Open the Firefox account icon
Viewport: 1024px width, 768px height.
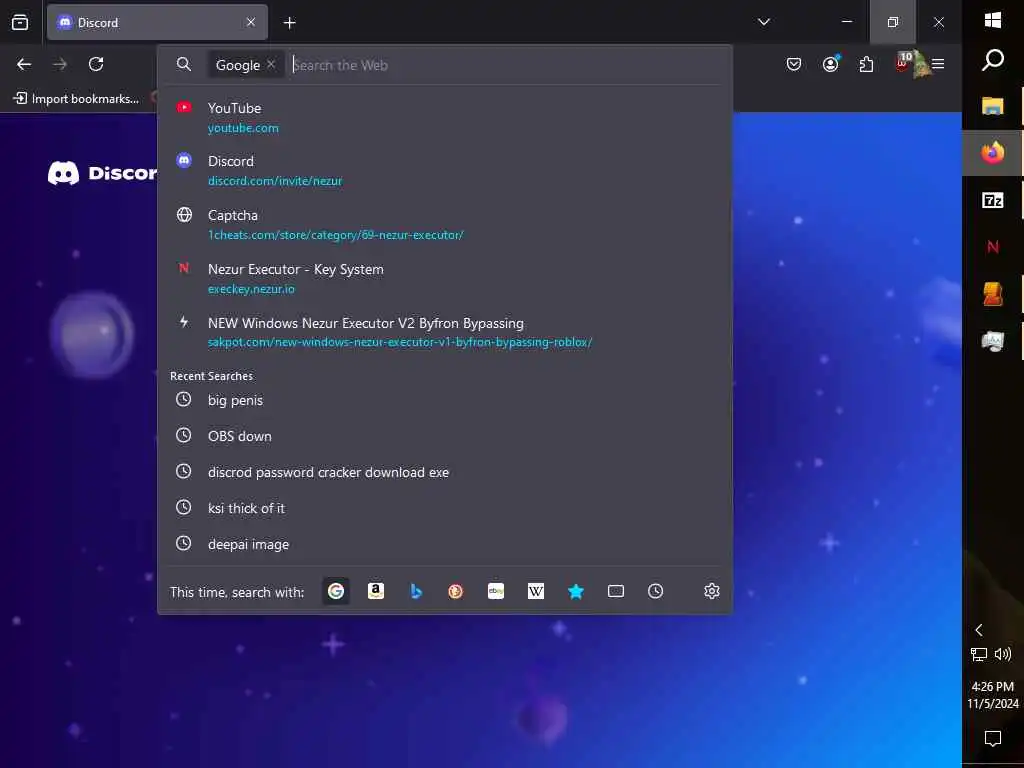coord(830,64)
